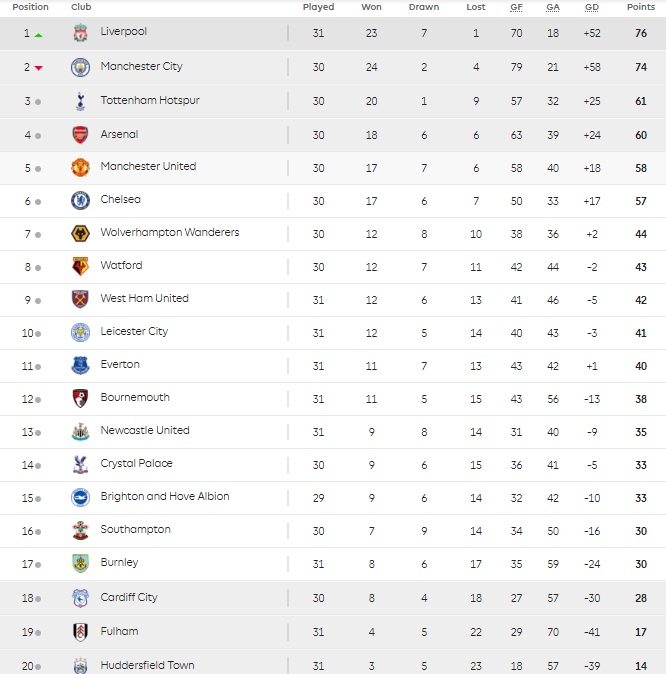
Task: Open the Everton club name link
Action: (x=120, y=365)
